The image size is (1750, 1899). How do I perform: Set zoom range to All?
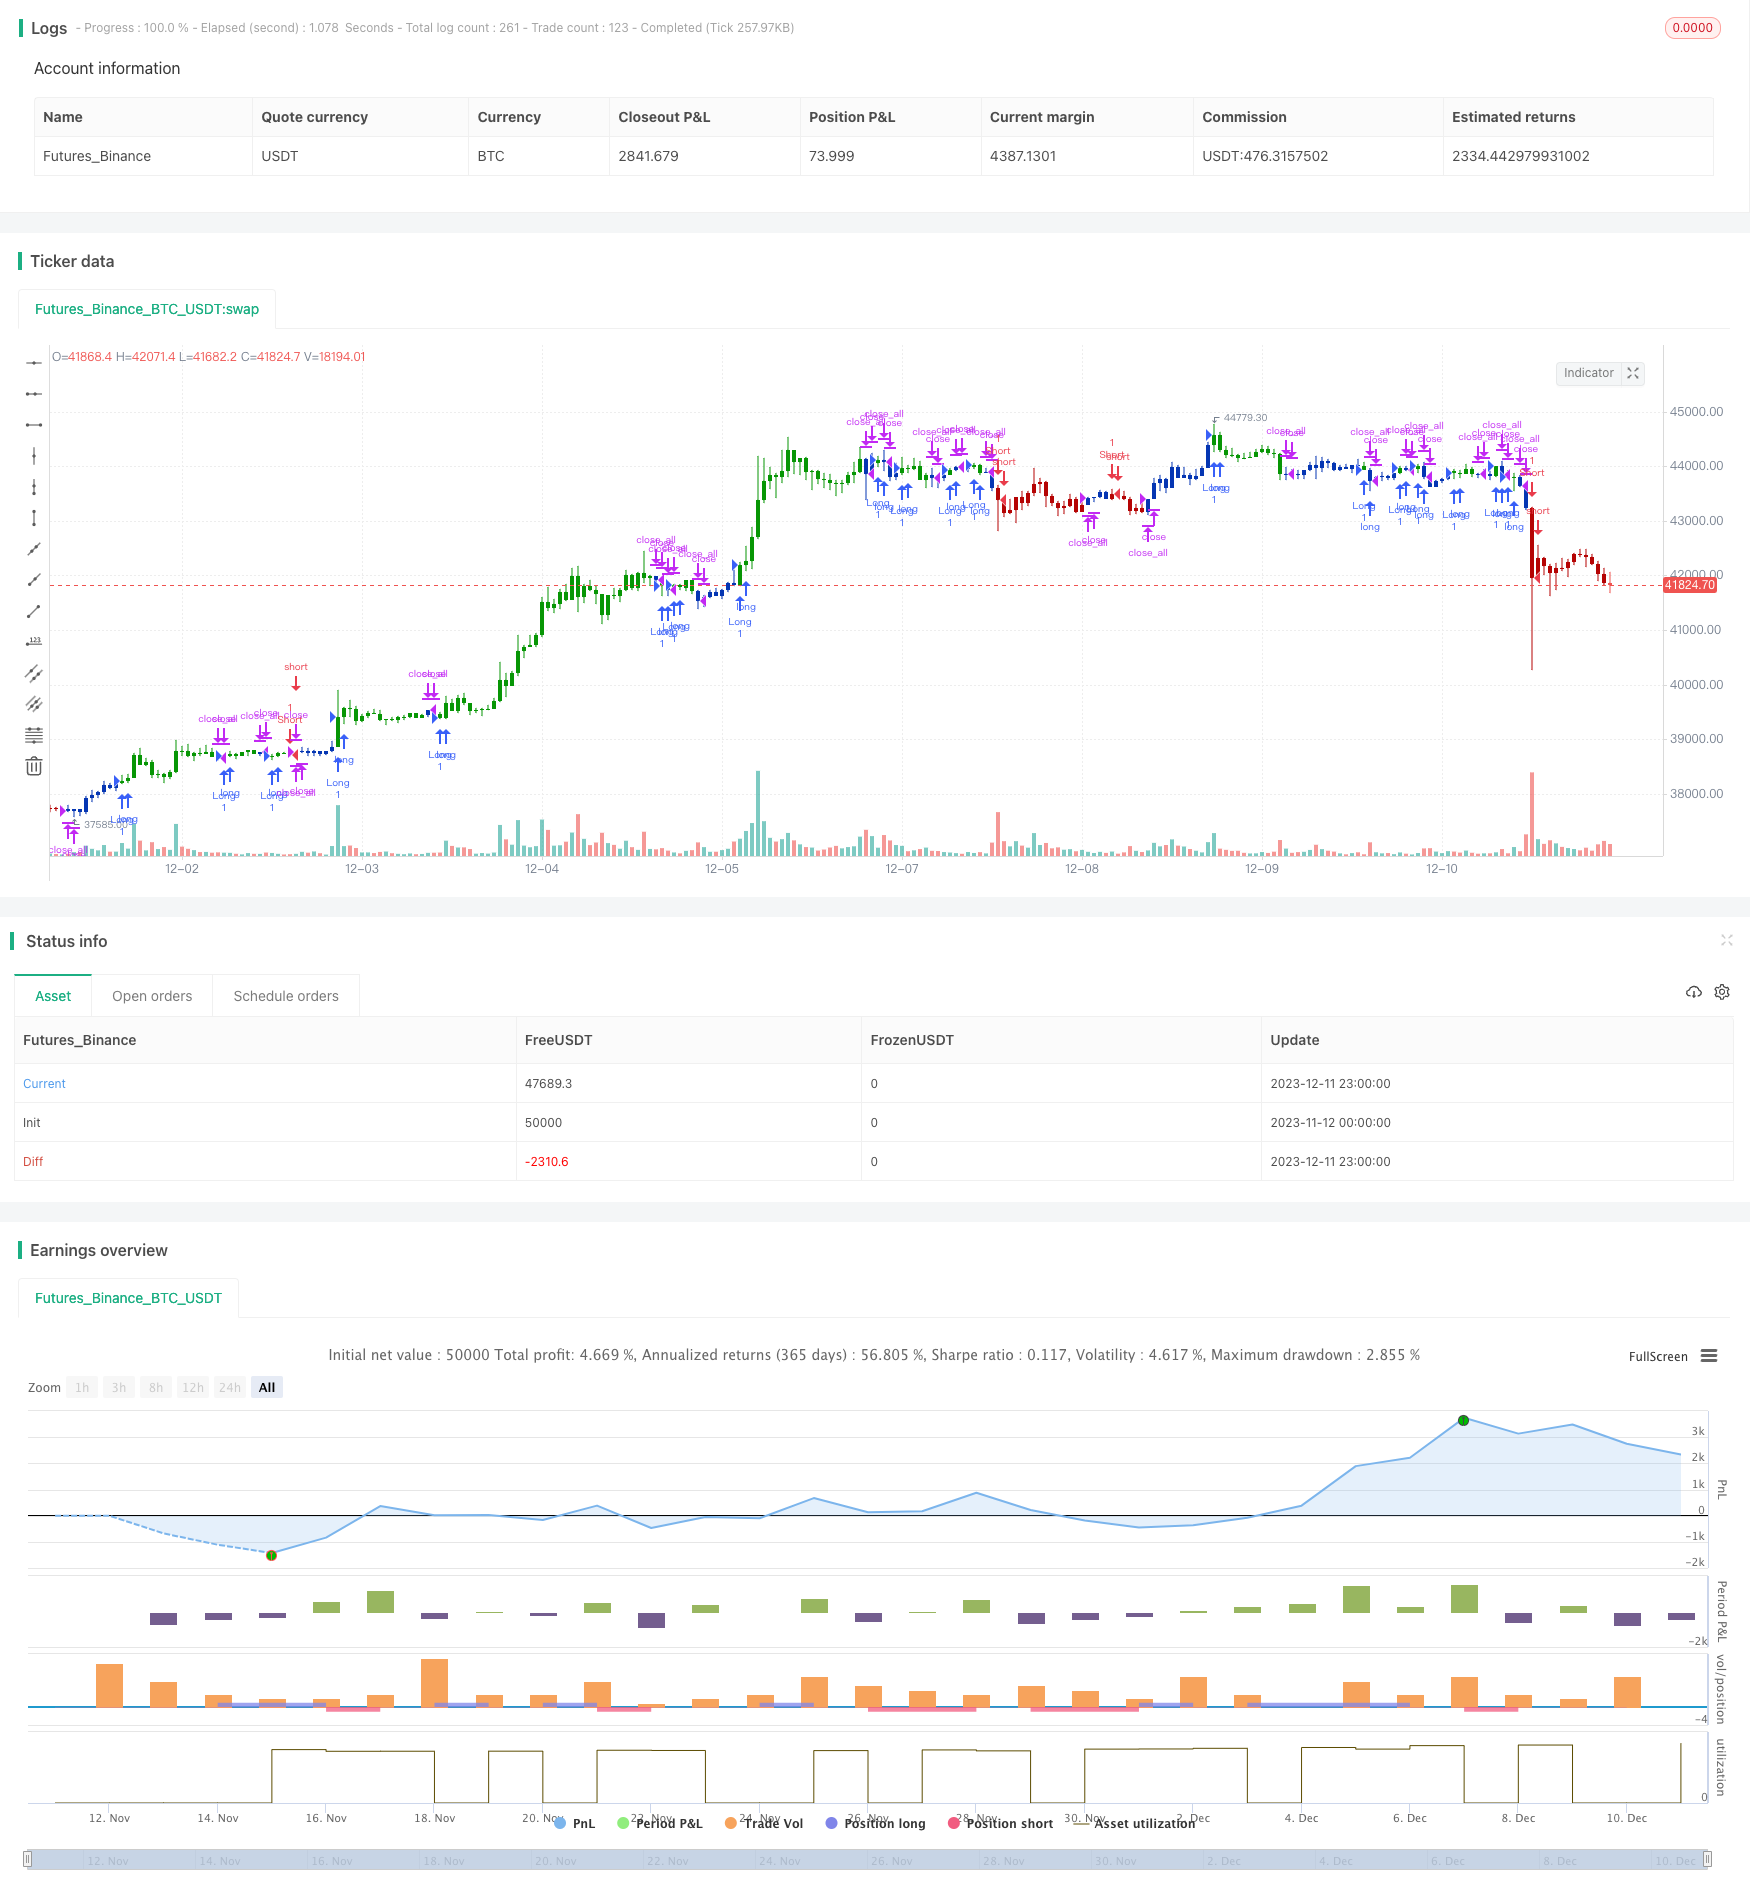[267, 1387]
